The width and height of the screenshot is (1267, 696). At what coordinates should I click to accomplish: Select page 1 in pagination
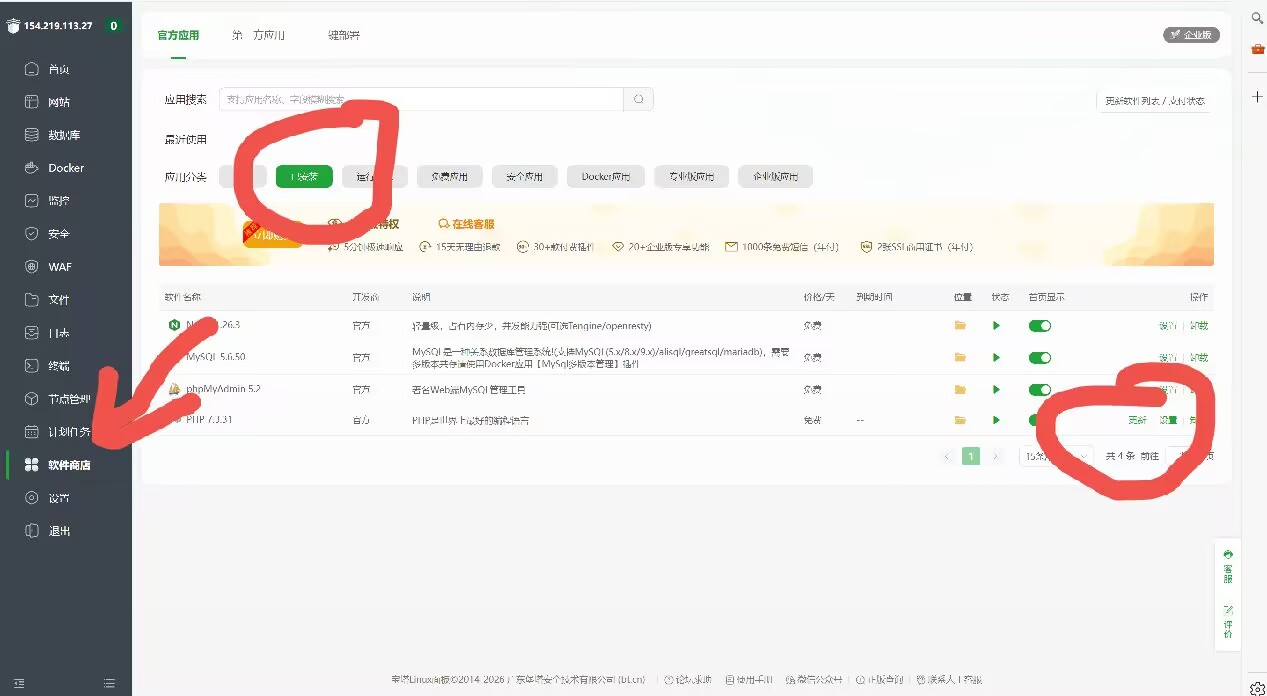tap(970, 455)
